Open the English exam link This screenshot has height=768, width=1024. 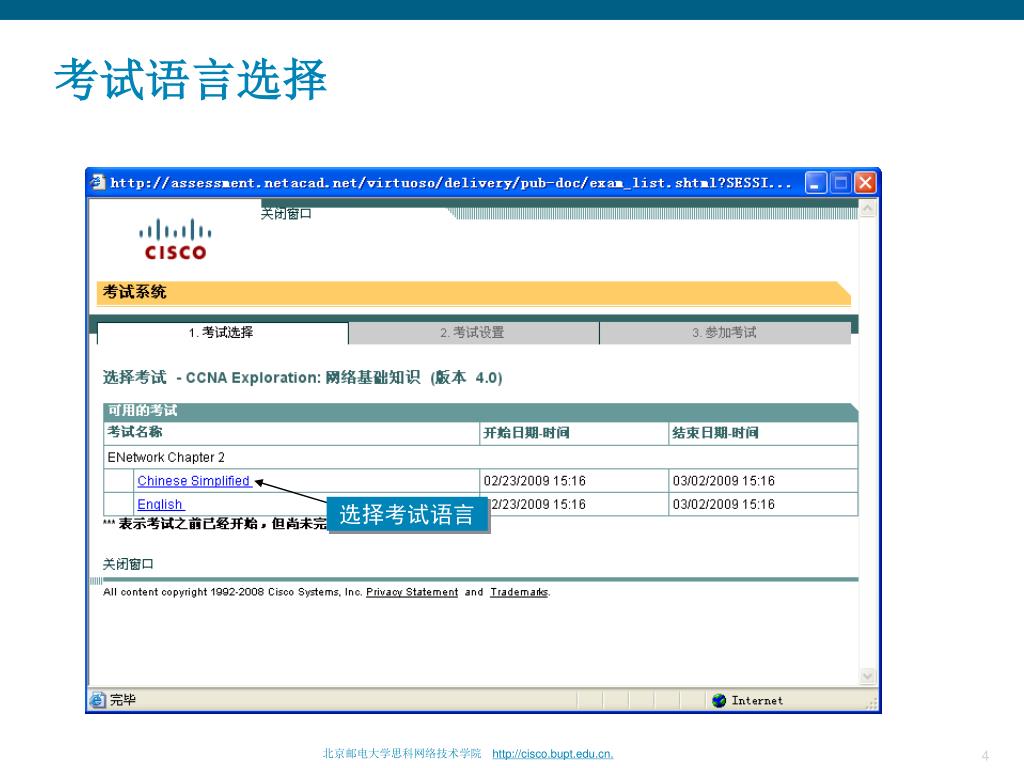(x=160, y=504)
